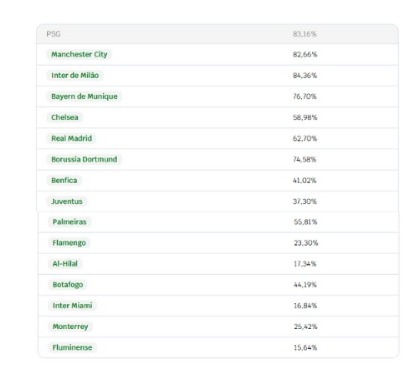Image resolution: width=411 pixels, height=385 pixels.
Task: Click the Manchester City team link
Action: pos(79,54)
